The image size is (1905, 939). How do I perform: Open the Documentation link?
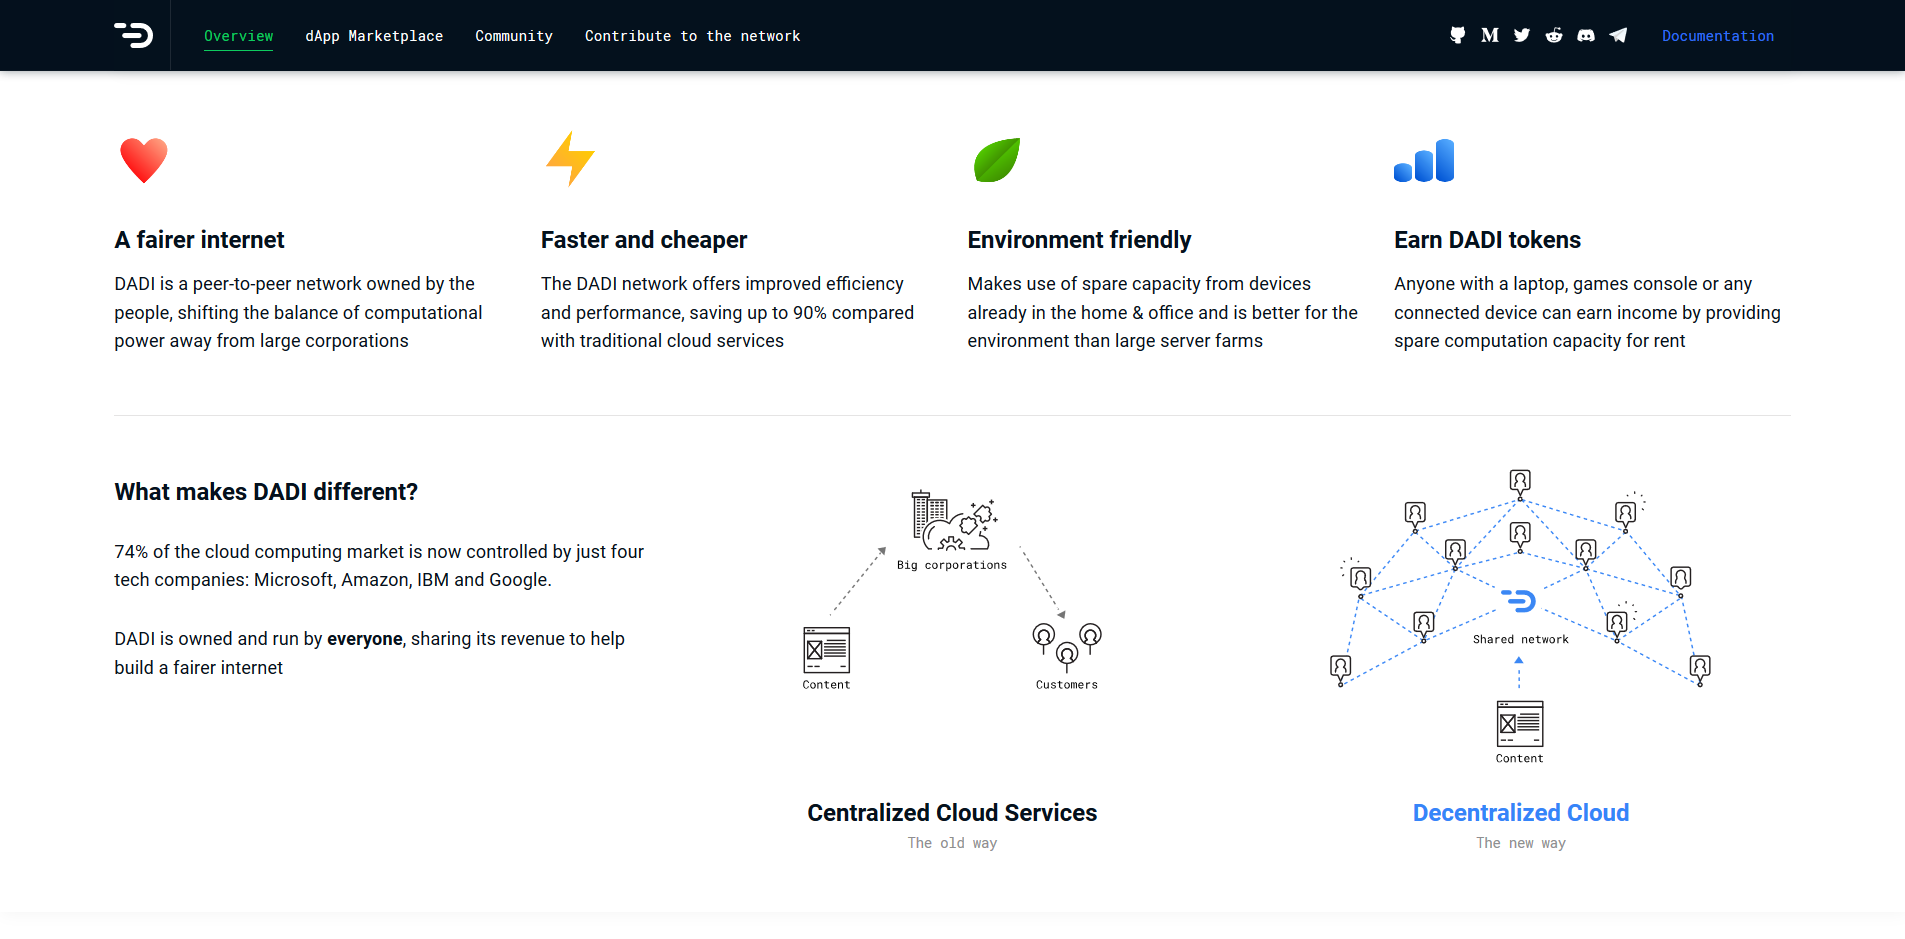[1718, 36]
